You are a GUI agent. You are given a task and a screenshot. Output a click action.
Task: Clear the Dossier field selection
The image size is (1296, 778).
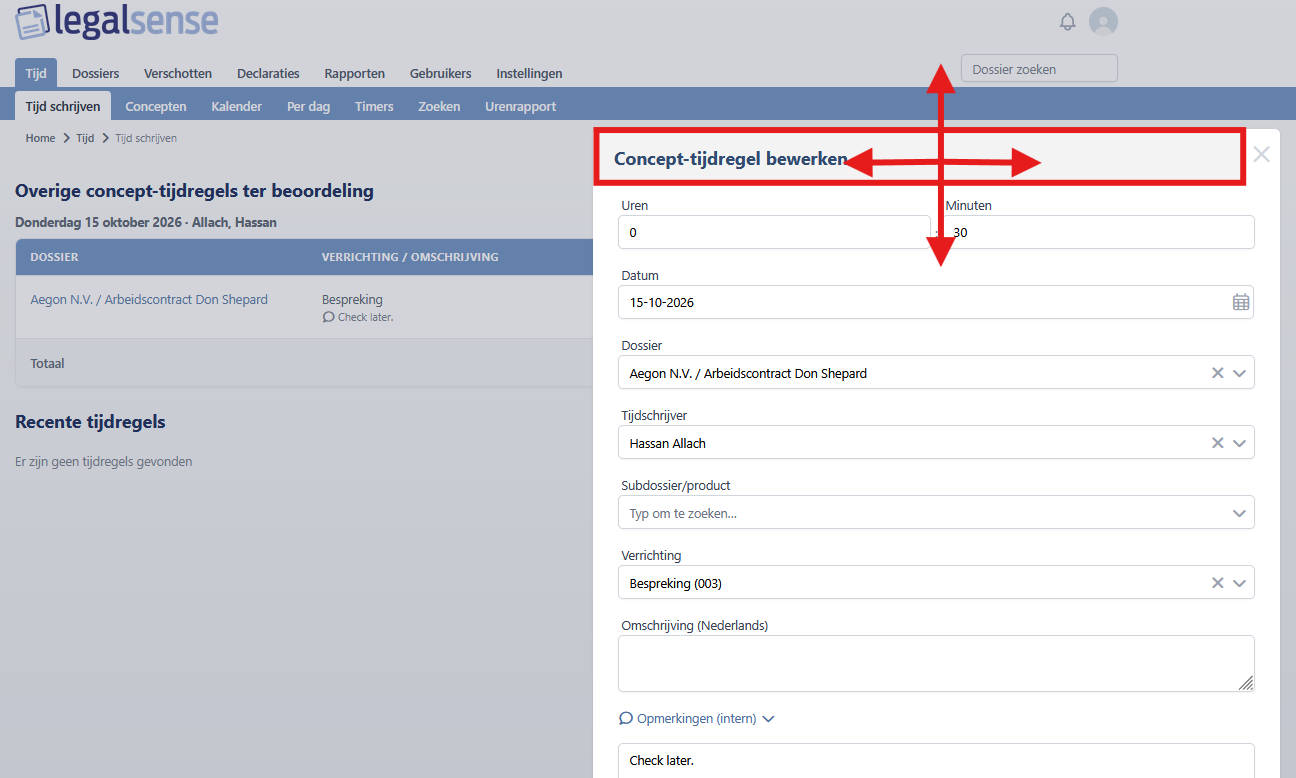(x=1217, y=373)
